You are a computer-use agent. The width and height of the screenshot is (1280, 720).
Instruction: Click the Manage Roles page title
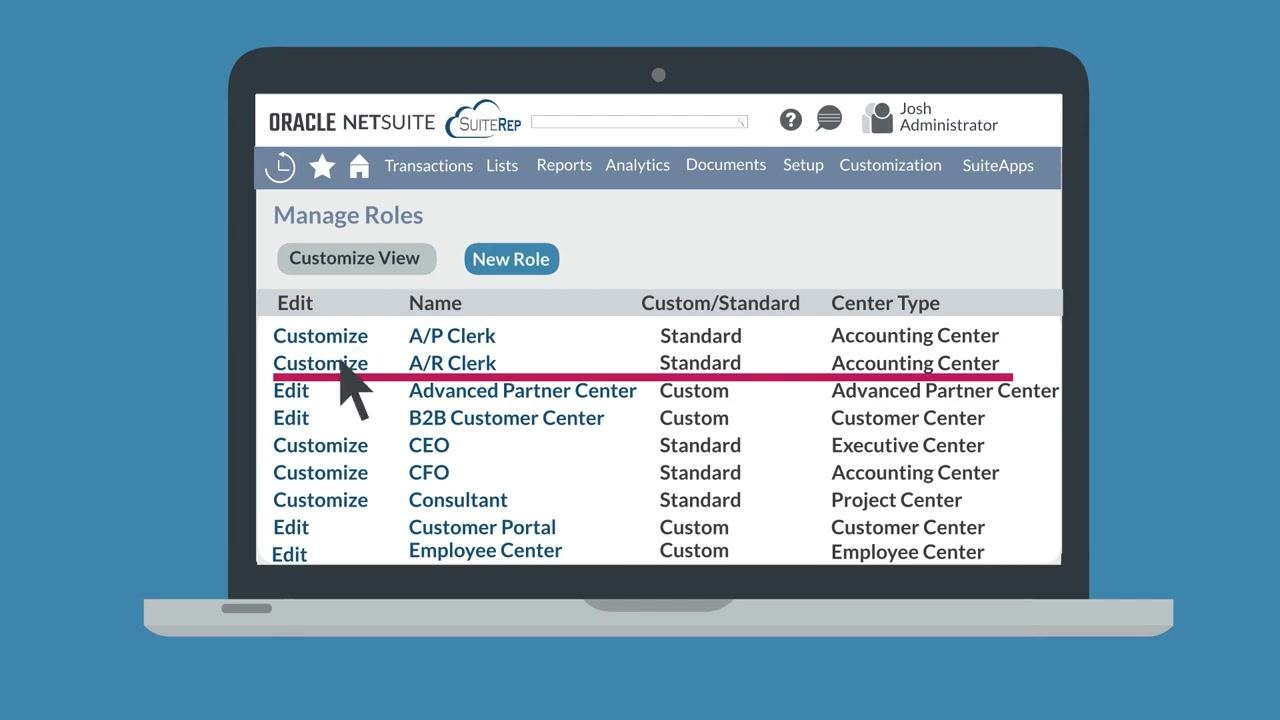click(348, 215)
